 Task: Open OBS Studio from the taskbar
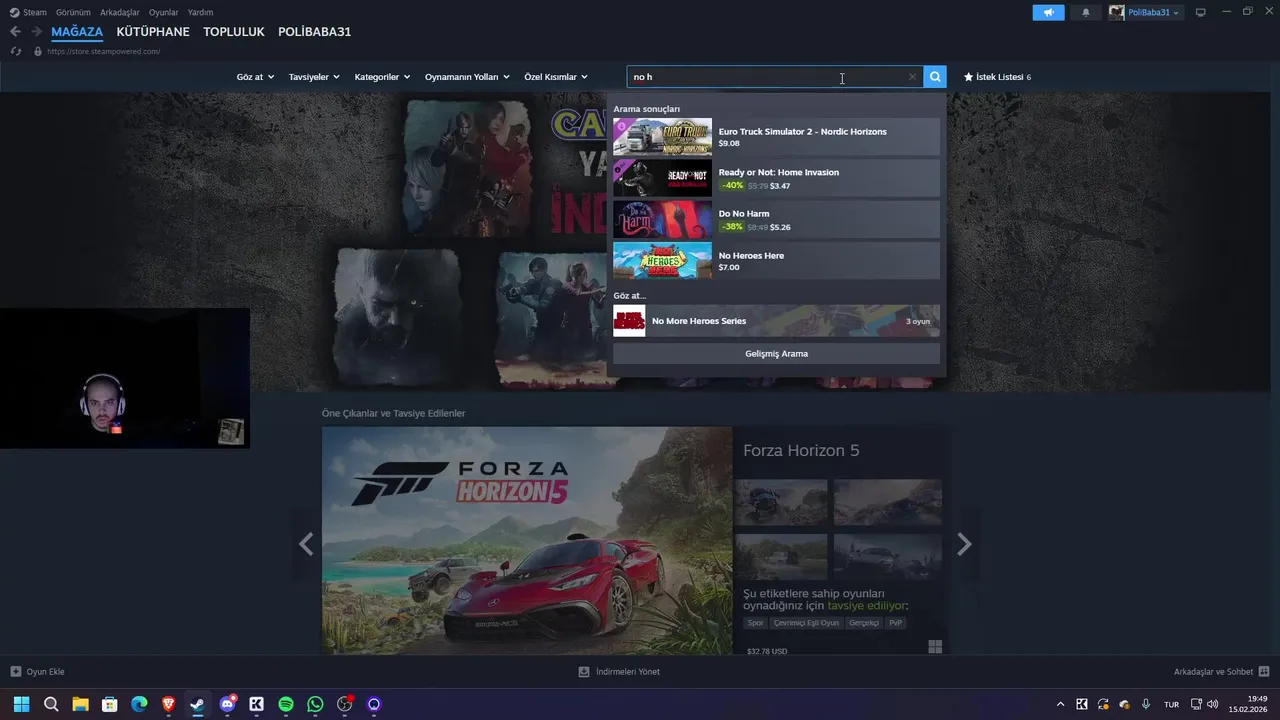click(345, 704)
